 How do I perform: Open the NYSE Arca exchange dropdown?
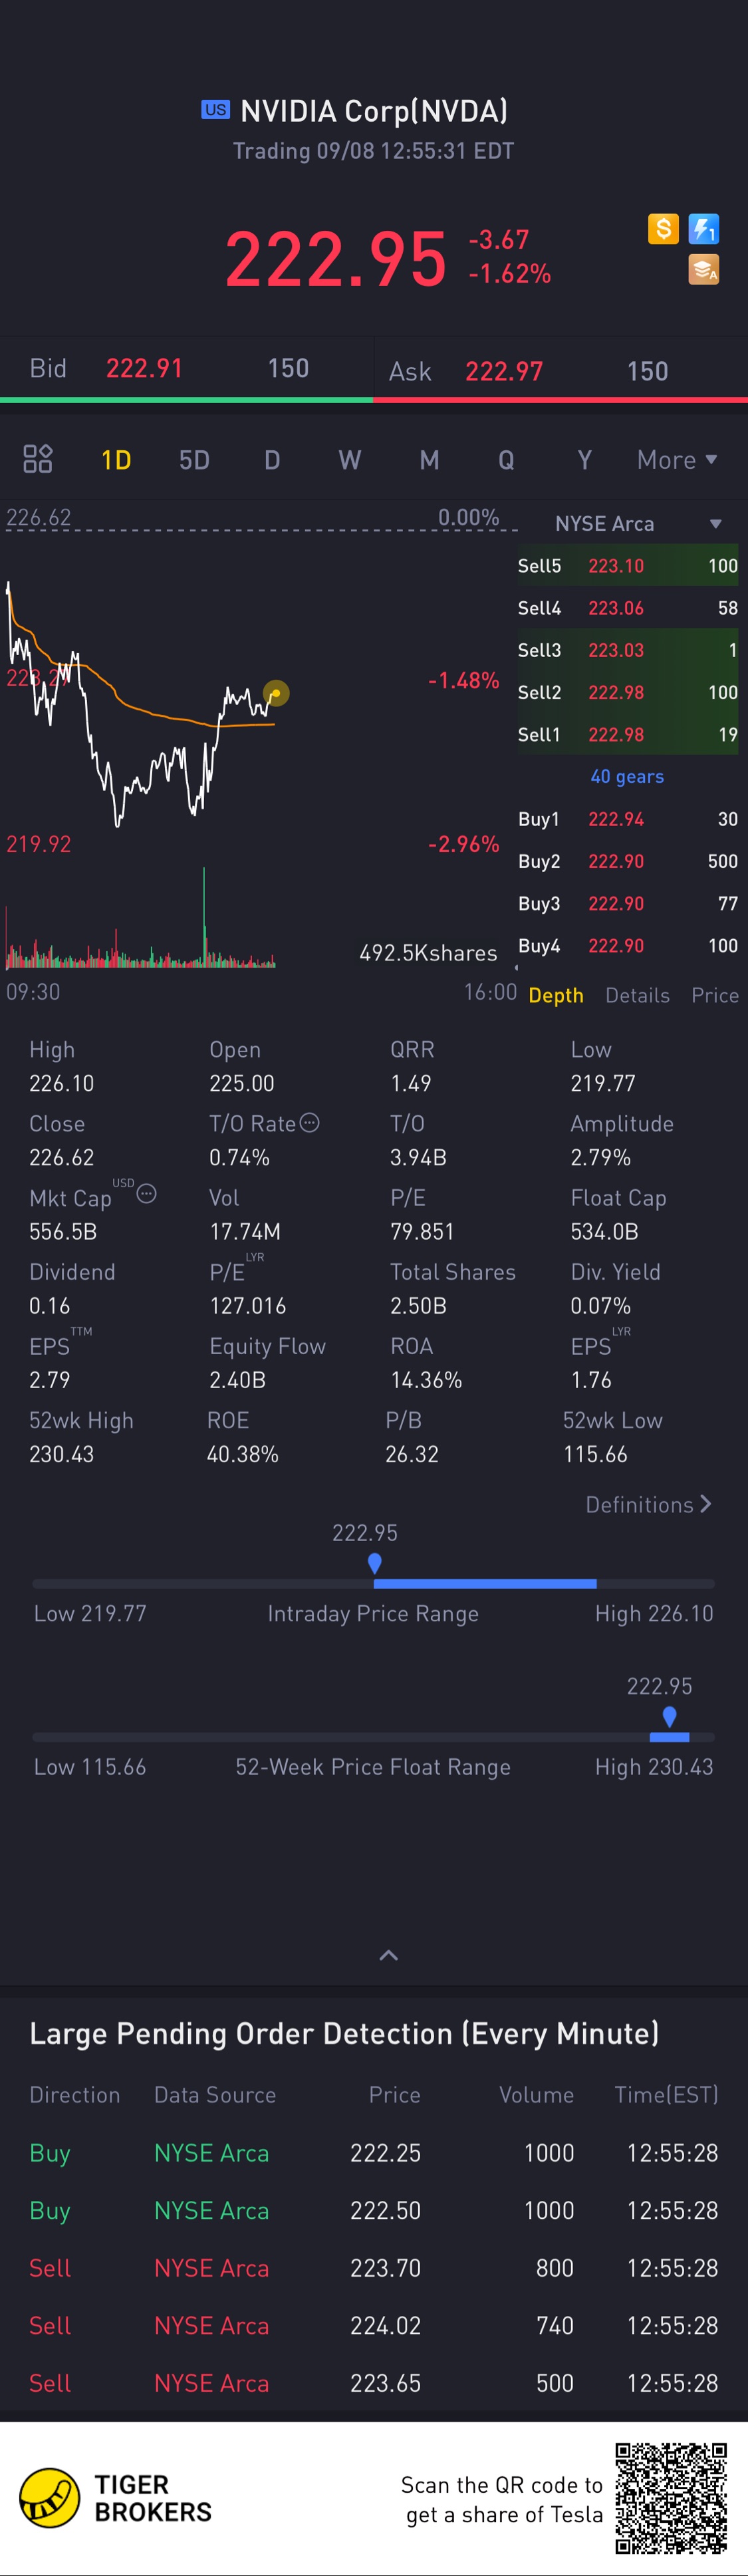click(637, 524)
